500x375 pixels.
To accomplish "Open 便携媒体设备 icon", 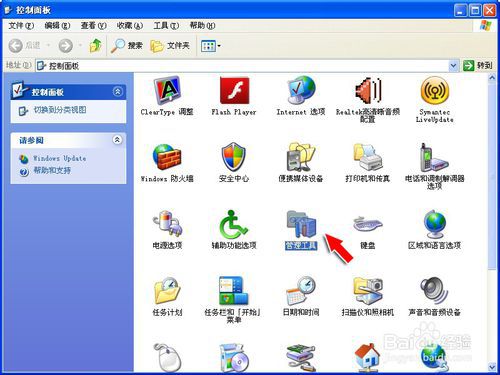I will click(x=301, y=163).
